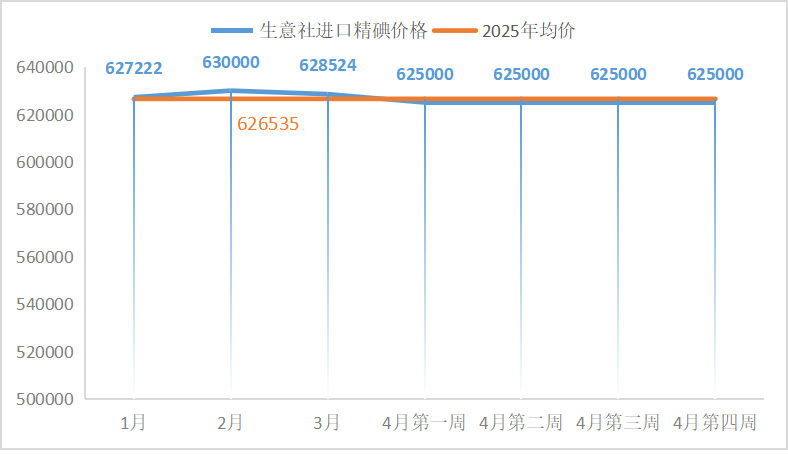Click the 4月第四周 axis label
Viewport: 788px width, 464px height.
click(715, 423)
